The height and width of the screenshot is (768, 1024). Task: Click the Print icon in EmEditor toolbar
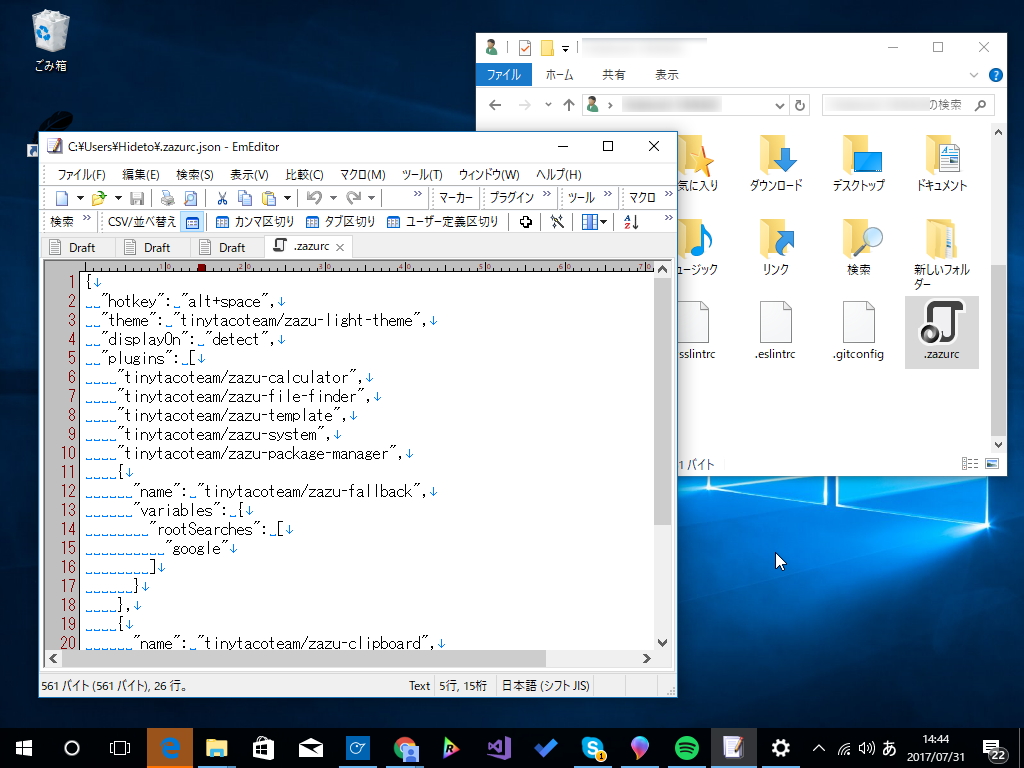click(x=168, y=198)
